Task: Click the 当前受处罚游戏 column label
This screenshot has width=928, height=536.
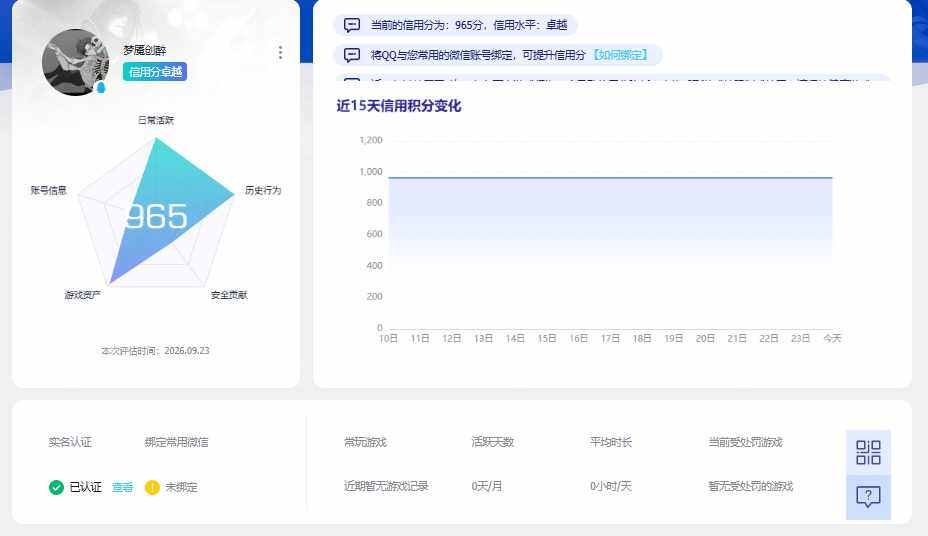Action: pyautogui.click(x=745, y=442)
